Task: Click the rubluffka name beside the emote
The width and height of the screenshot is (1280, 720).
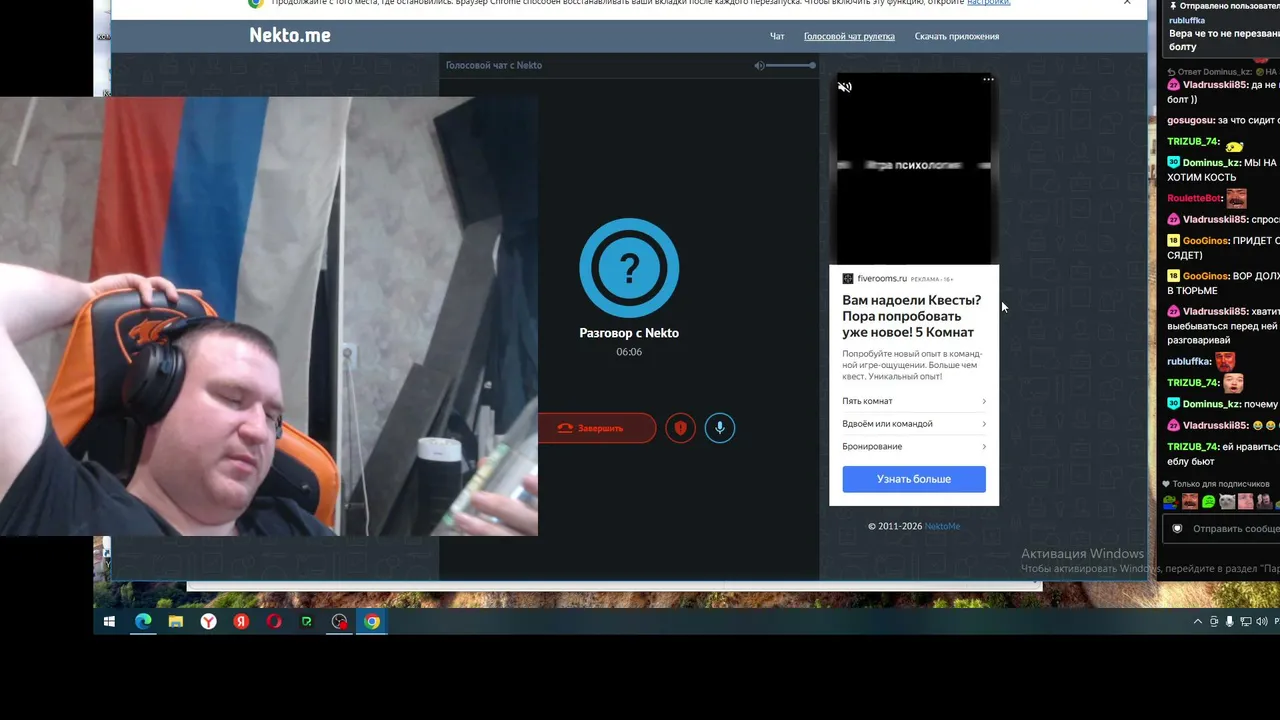Action: click(x=1189, y=362)
